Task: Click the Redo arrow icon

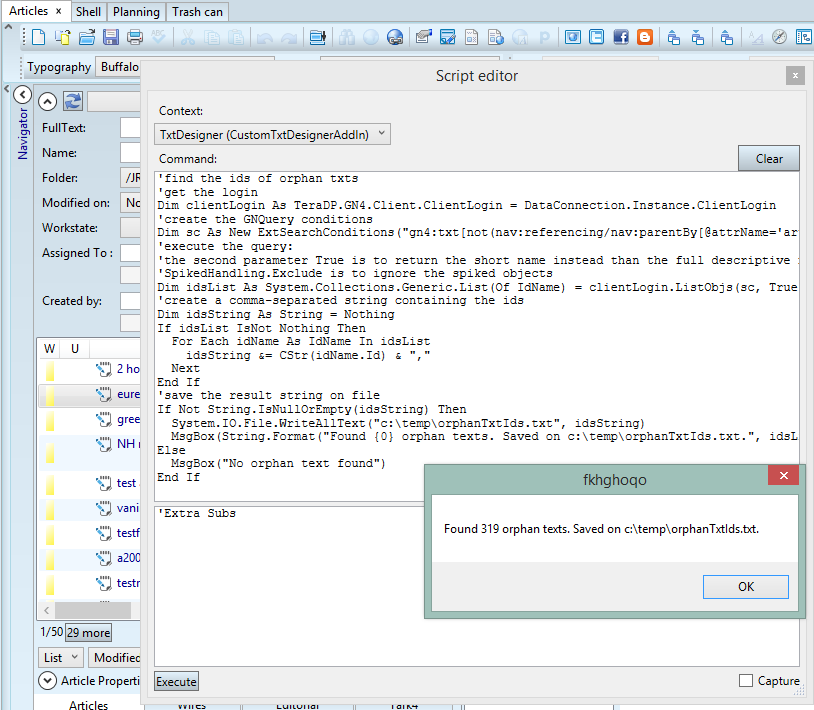Action: click(289, 37)
